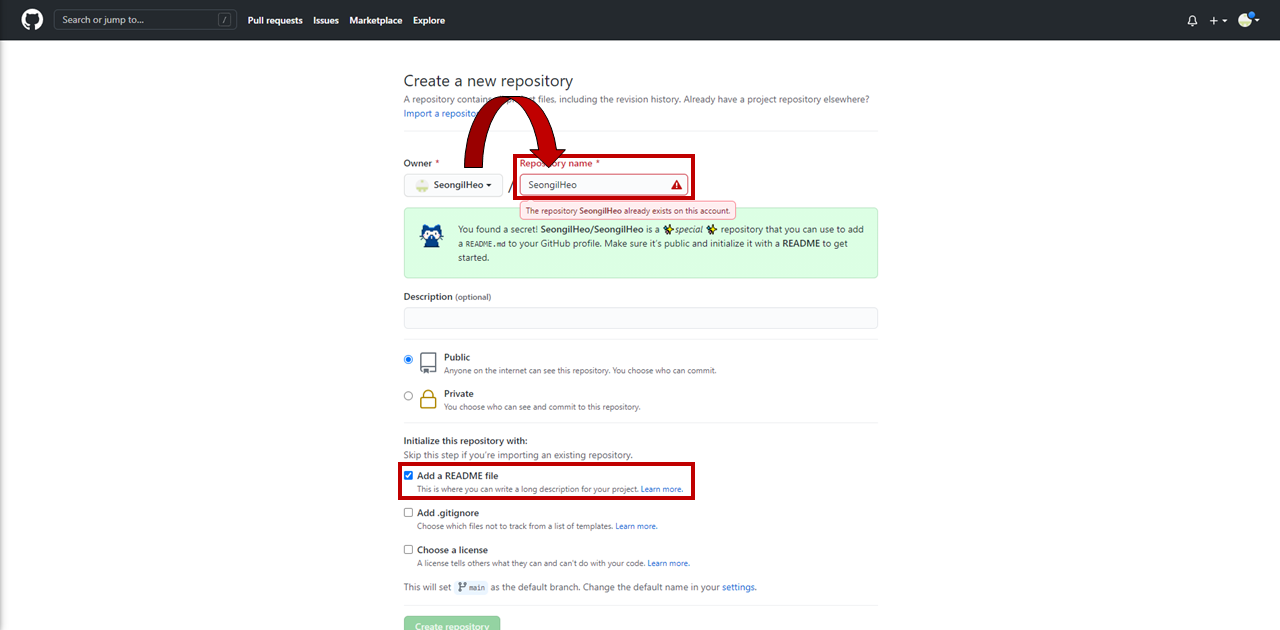Click the Repository name input field
The width and height of the screenshot is (1280, 630).
coord(604,185)
